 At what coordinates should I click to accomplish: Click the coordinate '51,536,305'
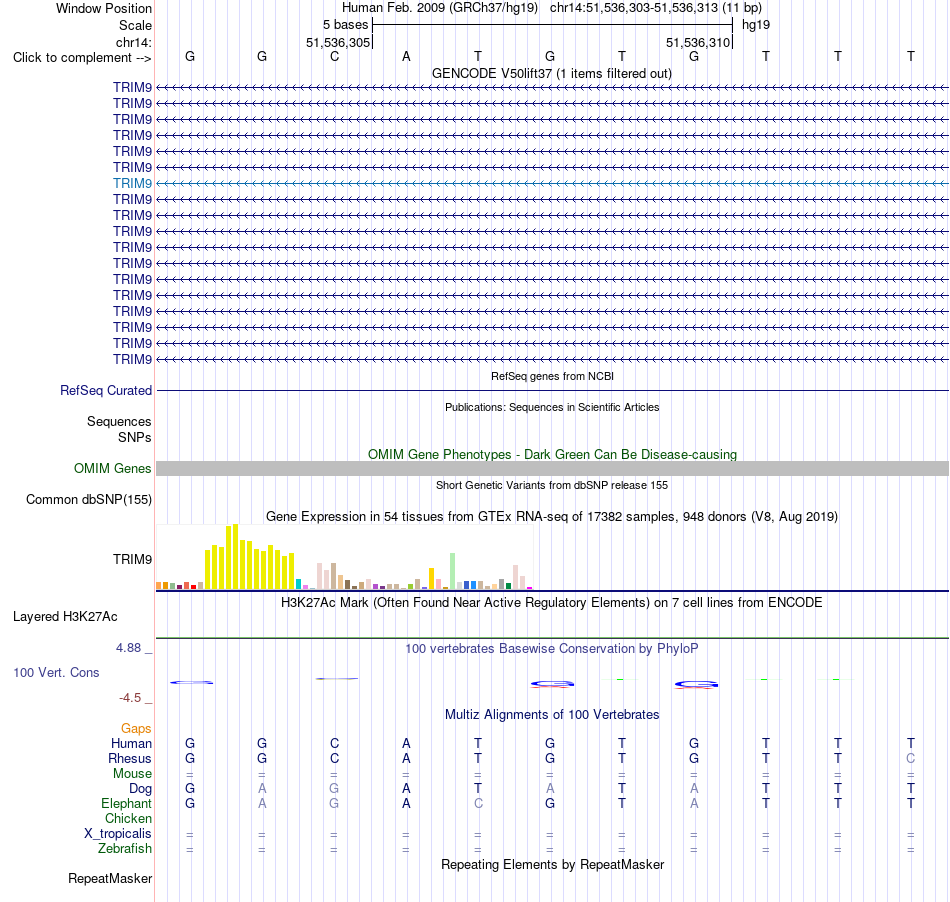click(x=338, y=42)
